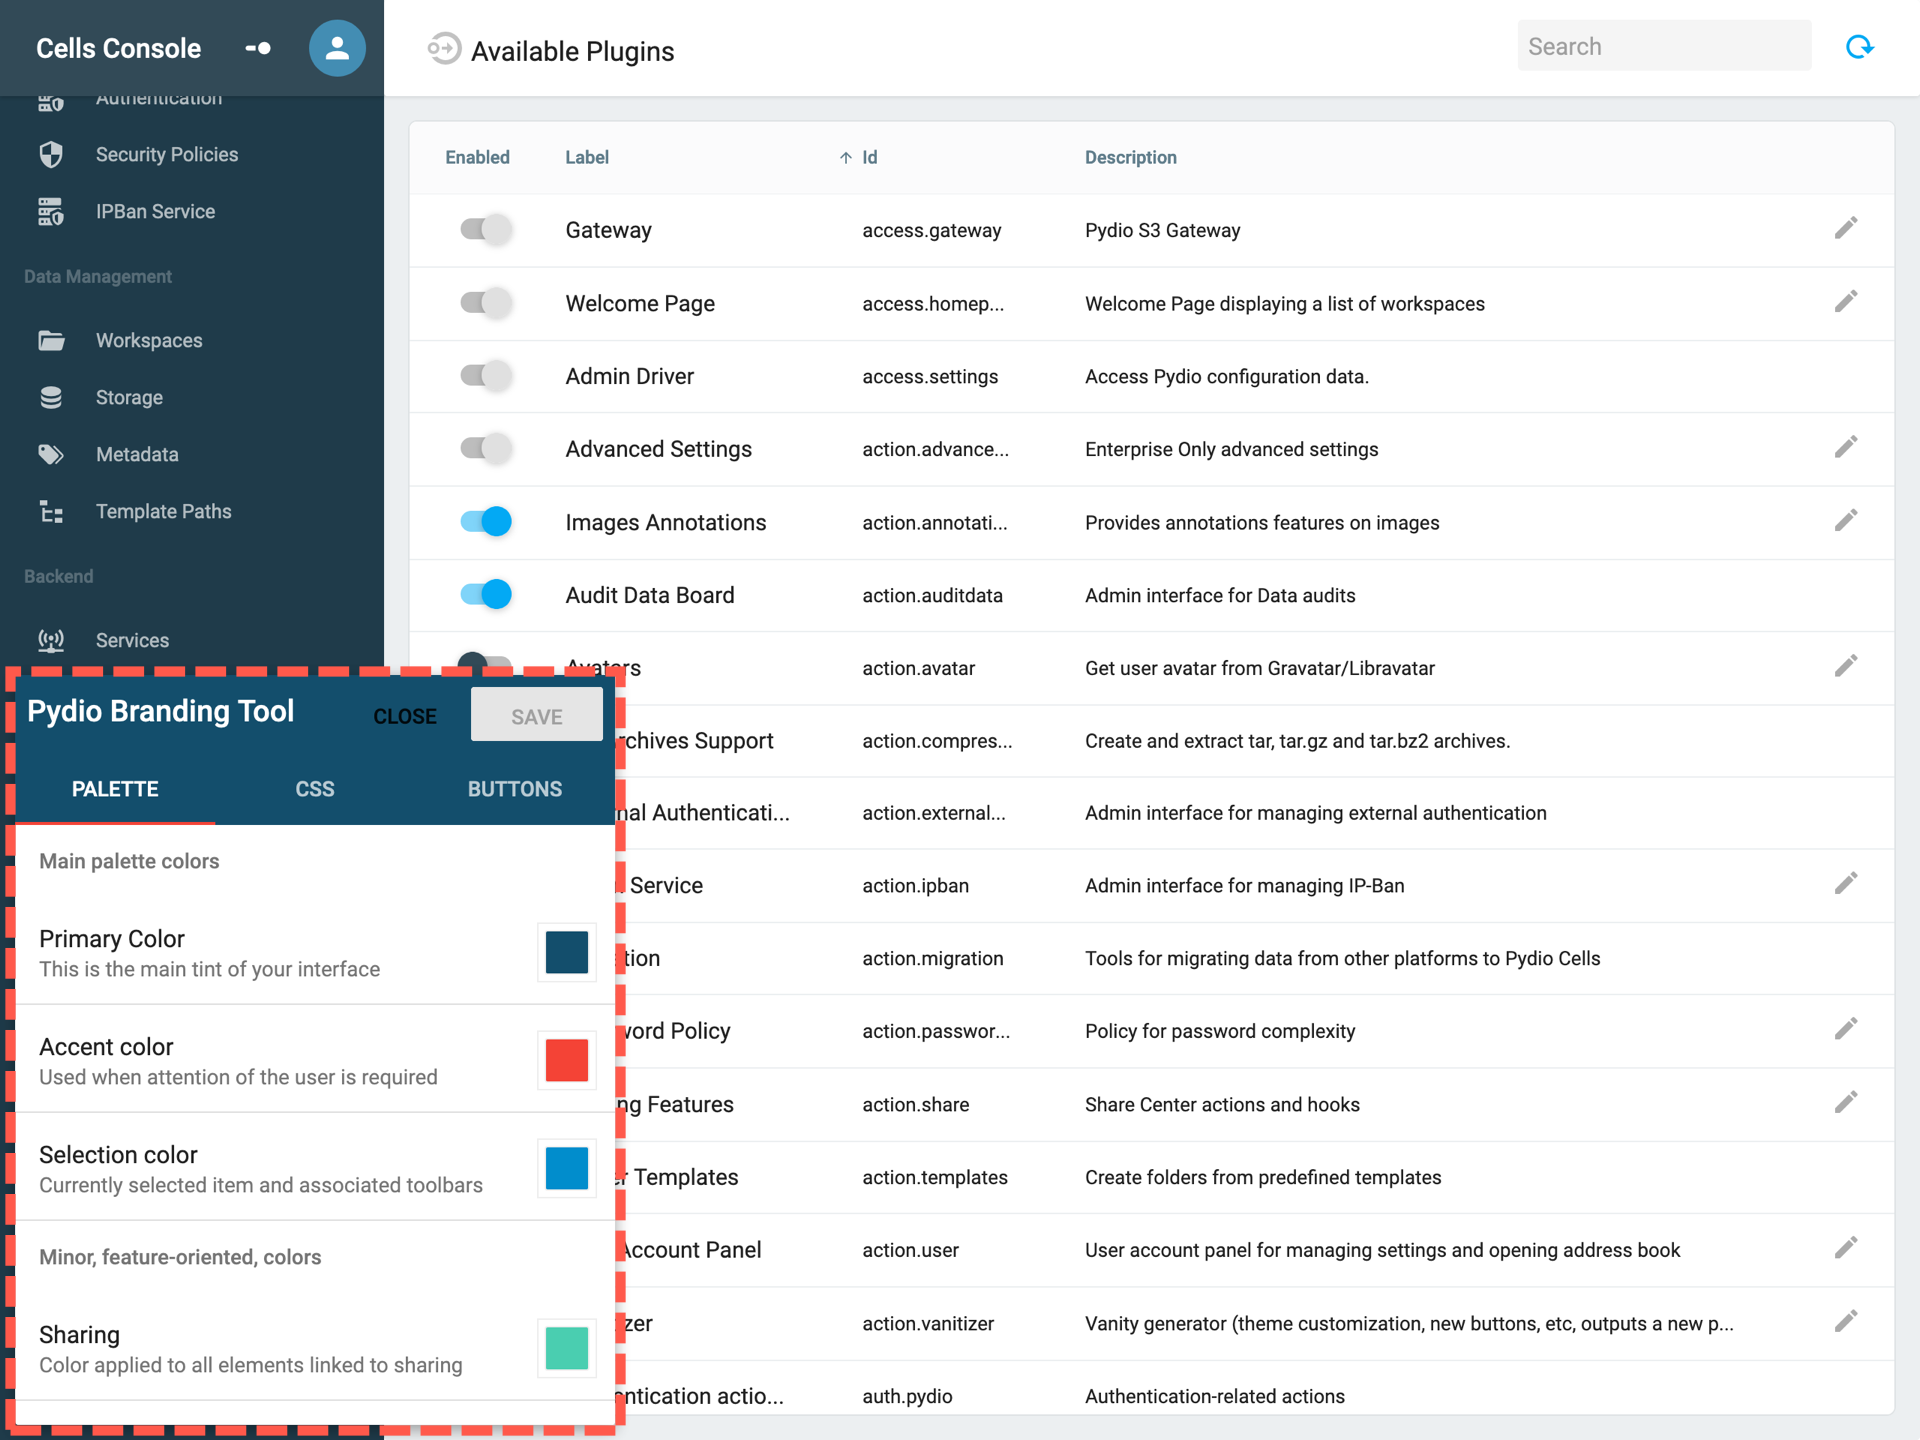Open Metadata tag icon in sidebar
Screen dimensions: 1920x1440
point(51,454)
